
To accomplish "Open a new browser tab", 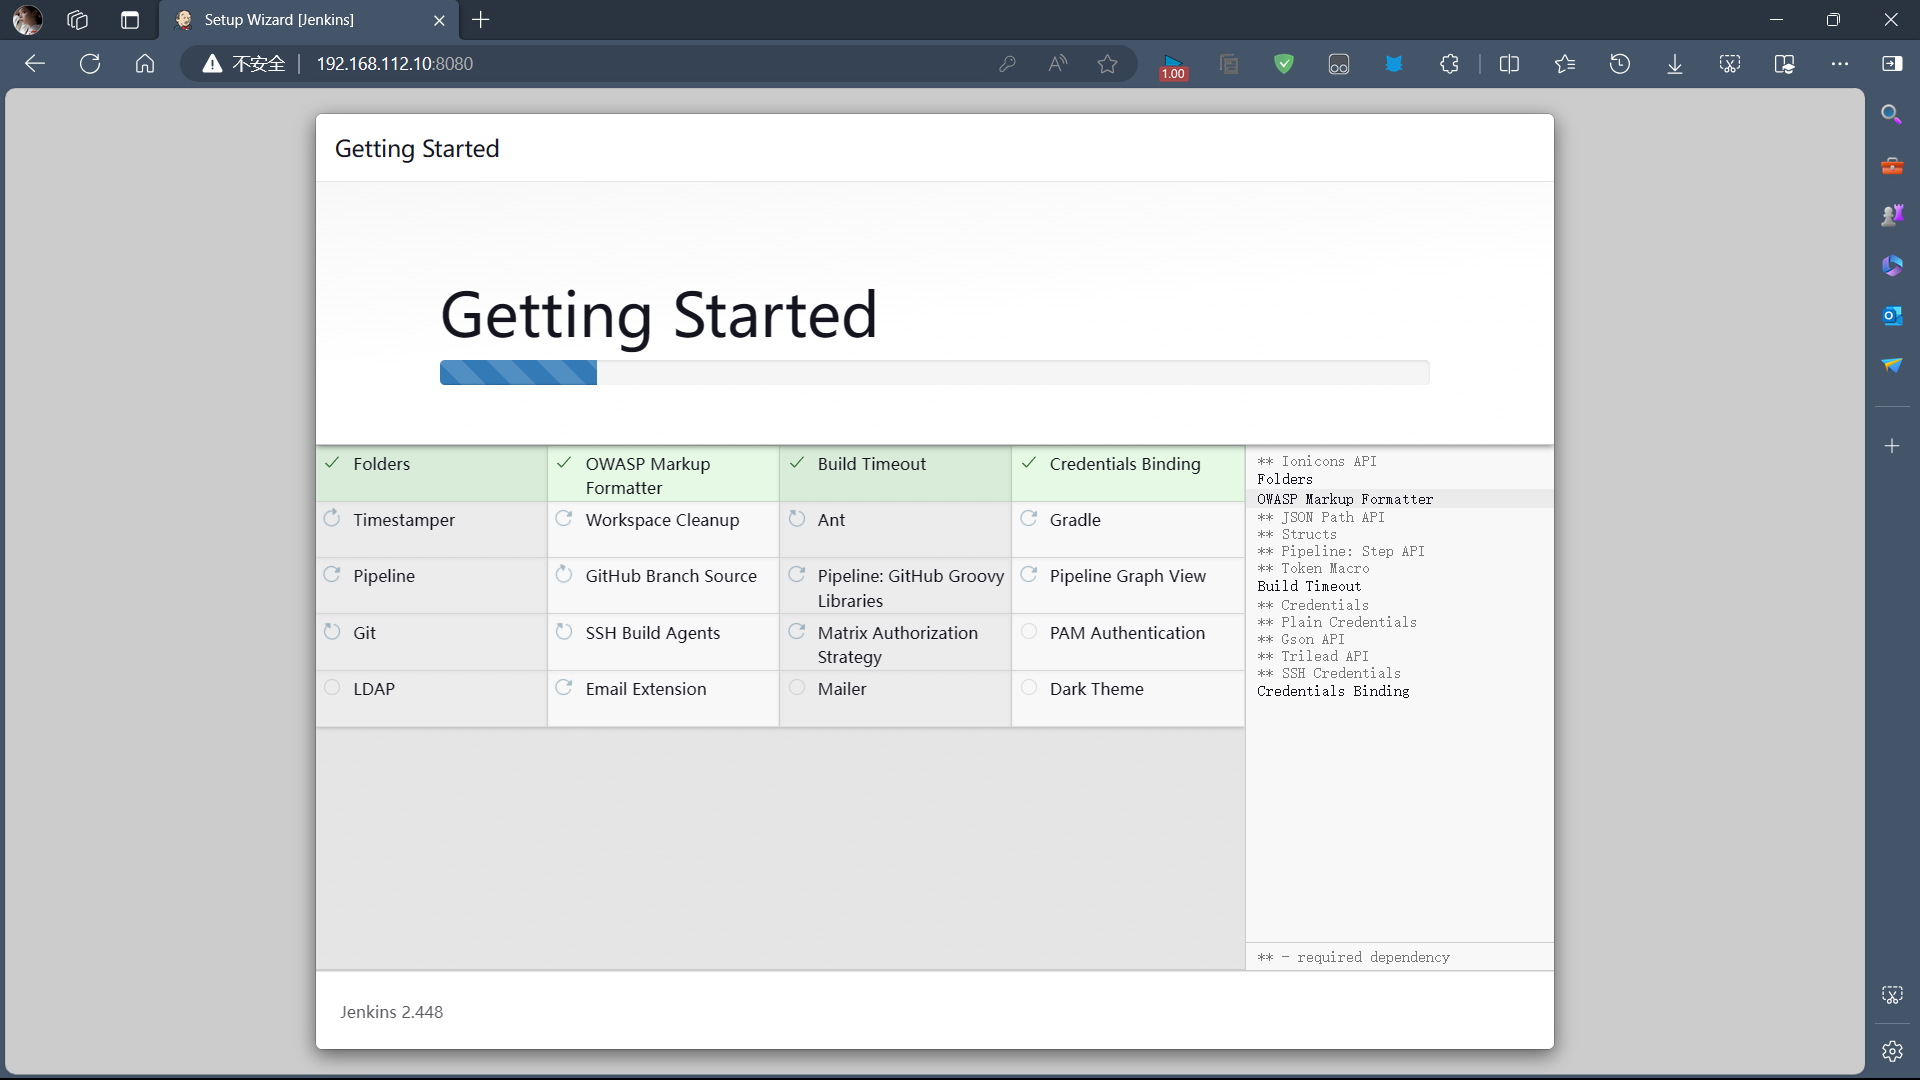I will (x=481, y=20).
